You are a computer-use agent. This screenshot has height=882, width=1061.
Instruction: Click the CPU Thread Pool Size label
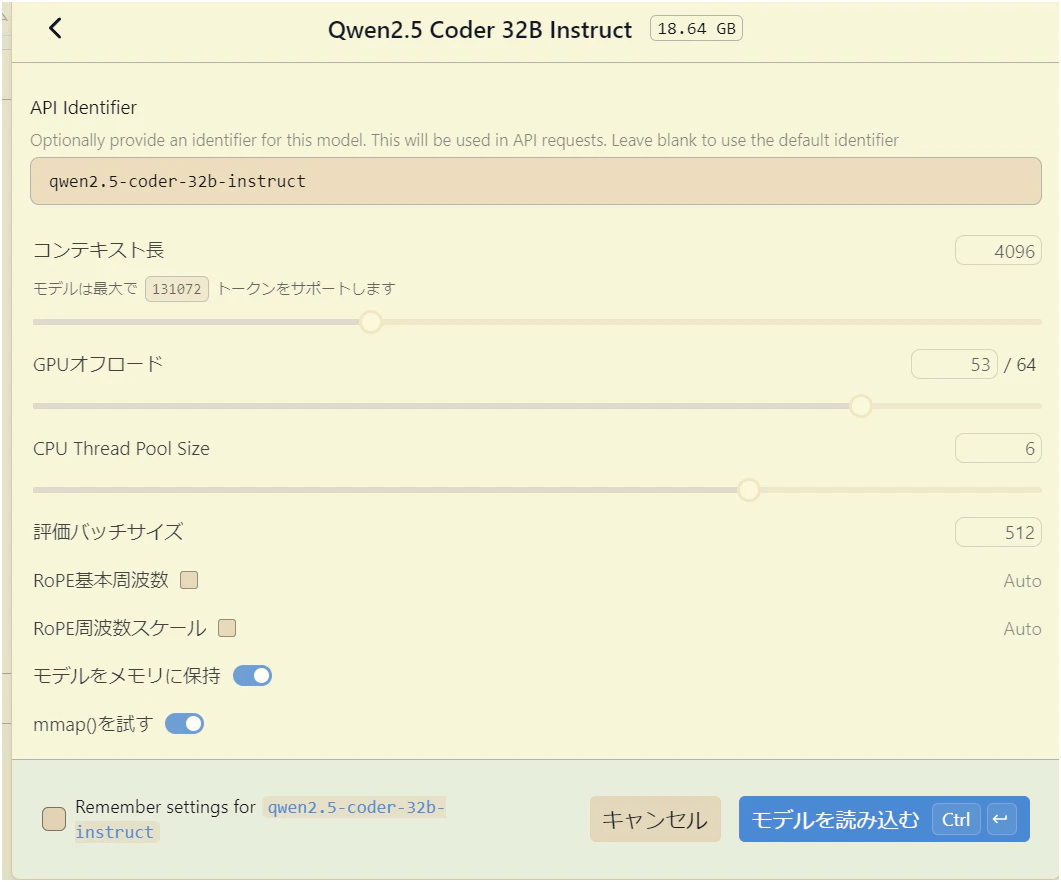[x=122, y=449]
